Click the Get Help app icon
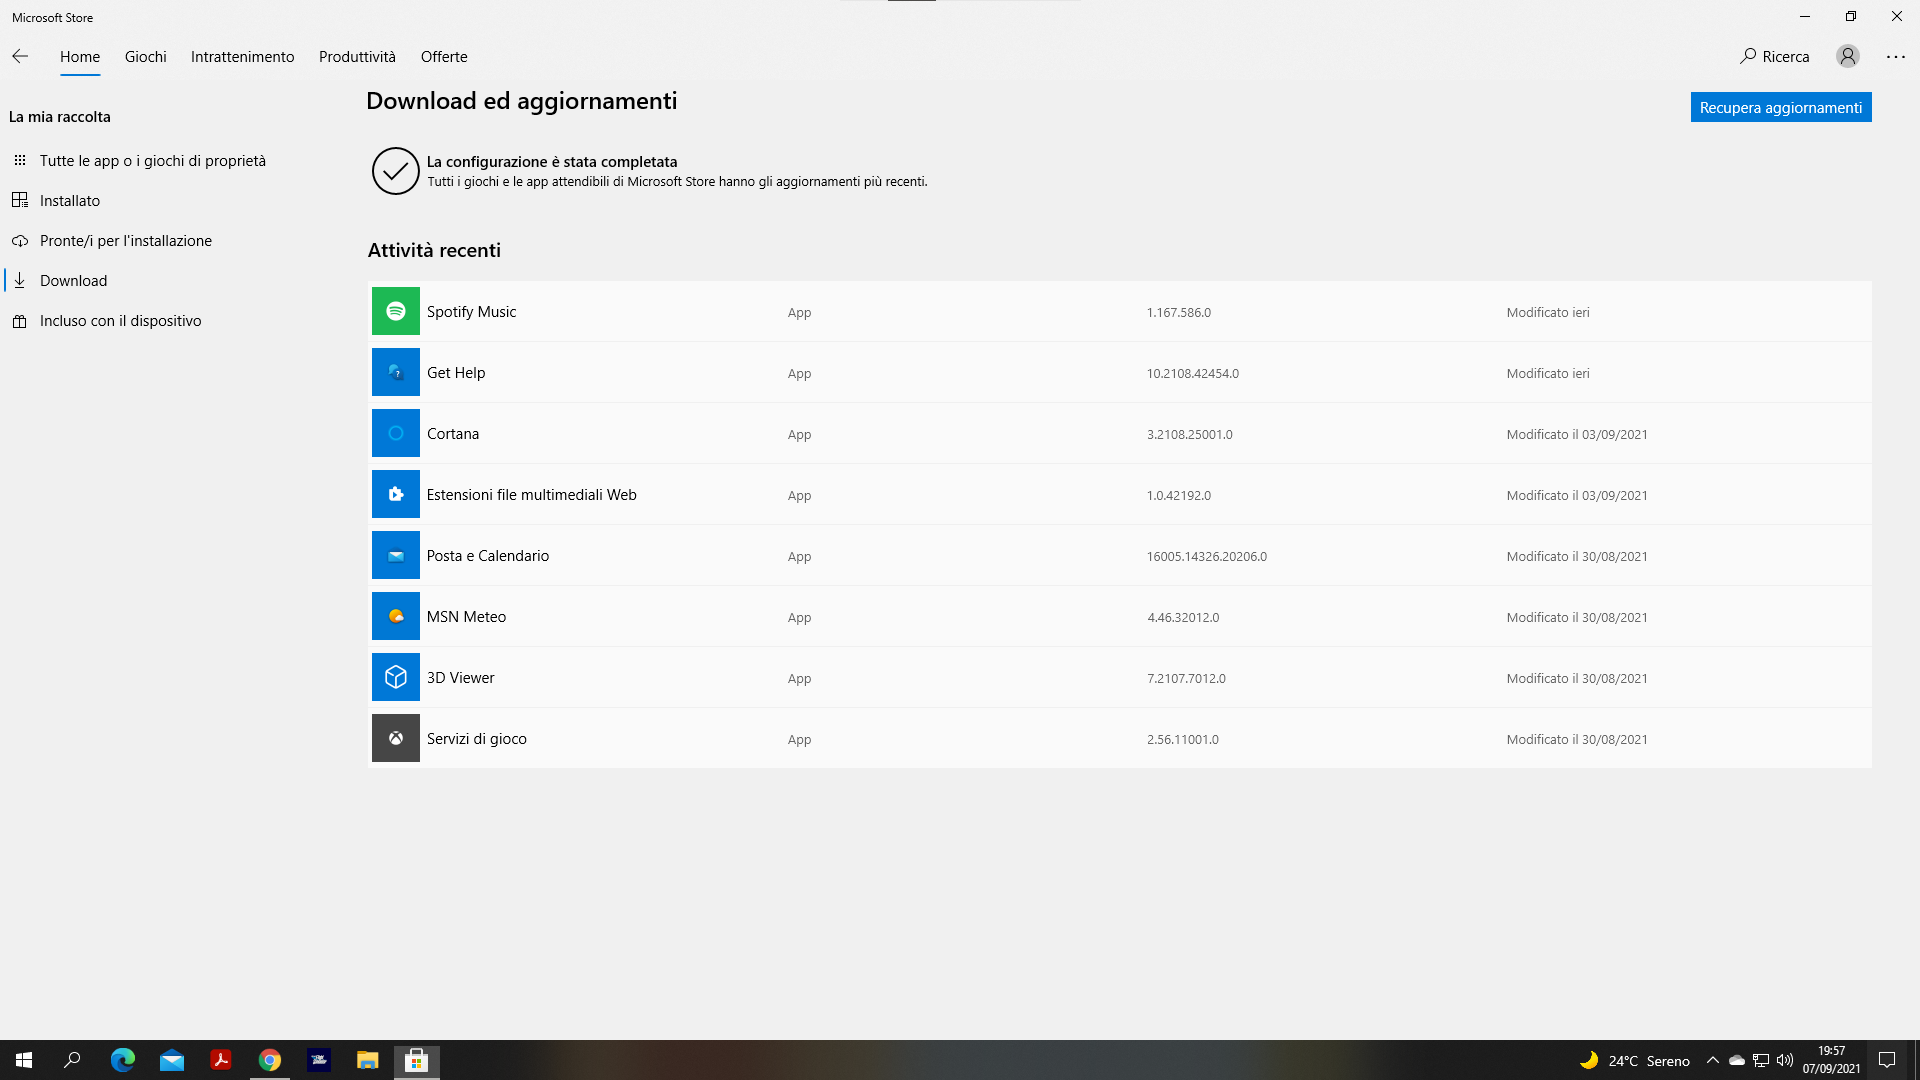Screen dimensions: 1920x1080 (x=395, y=372)
